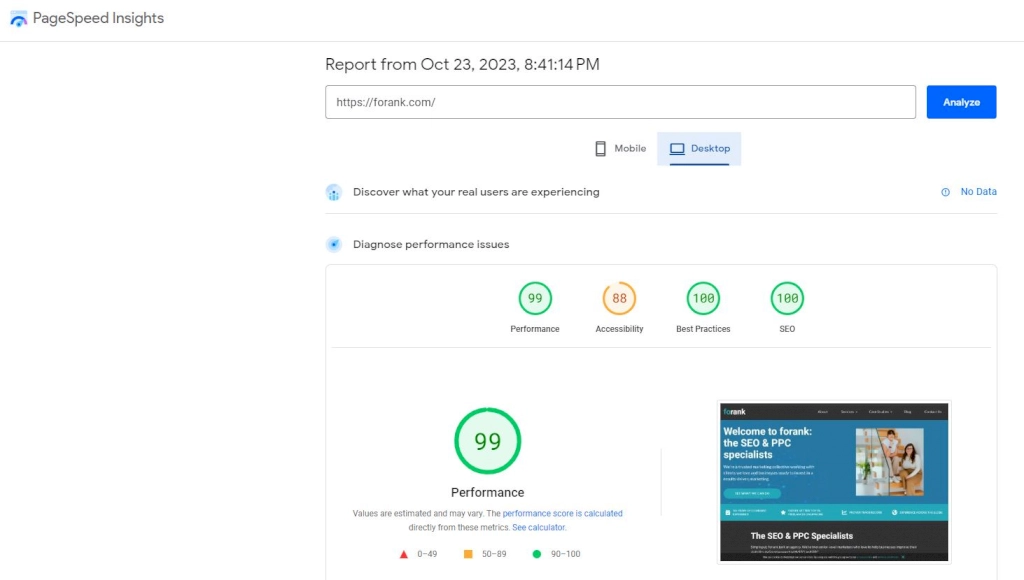
Task: Click the large Performance heading text
Action: [487, 492]
